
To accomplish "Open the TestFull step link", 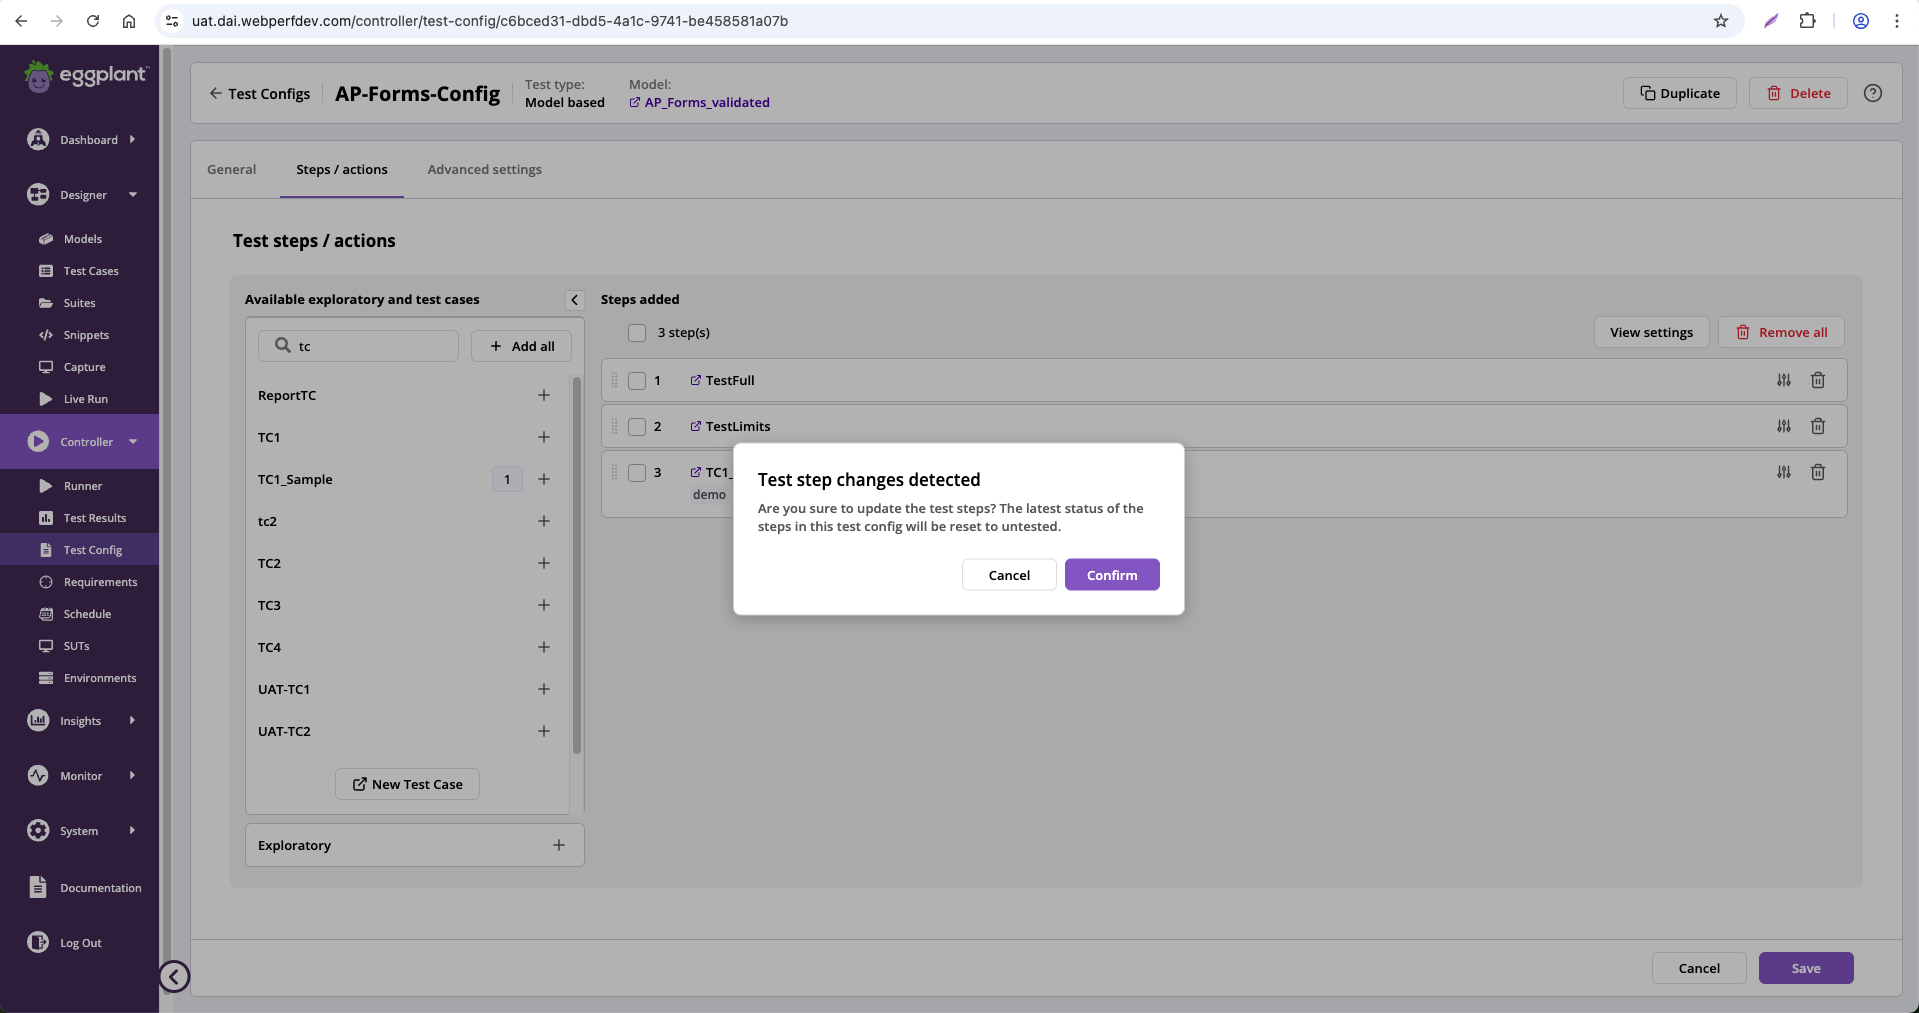I will pos(722,380).
